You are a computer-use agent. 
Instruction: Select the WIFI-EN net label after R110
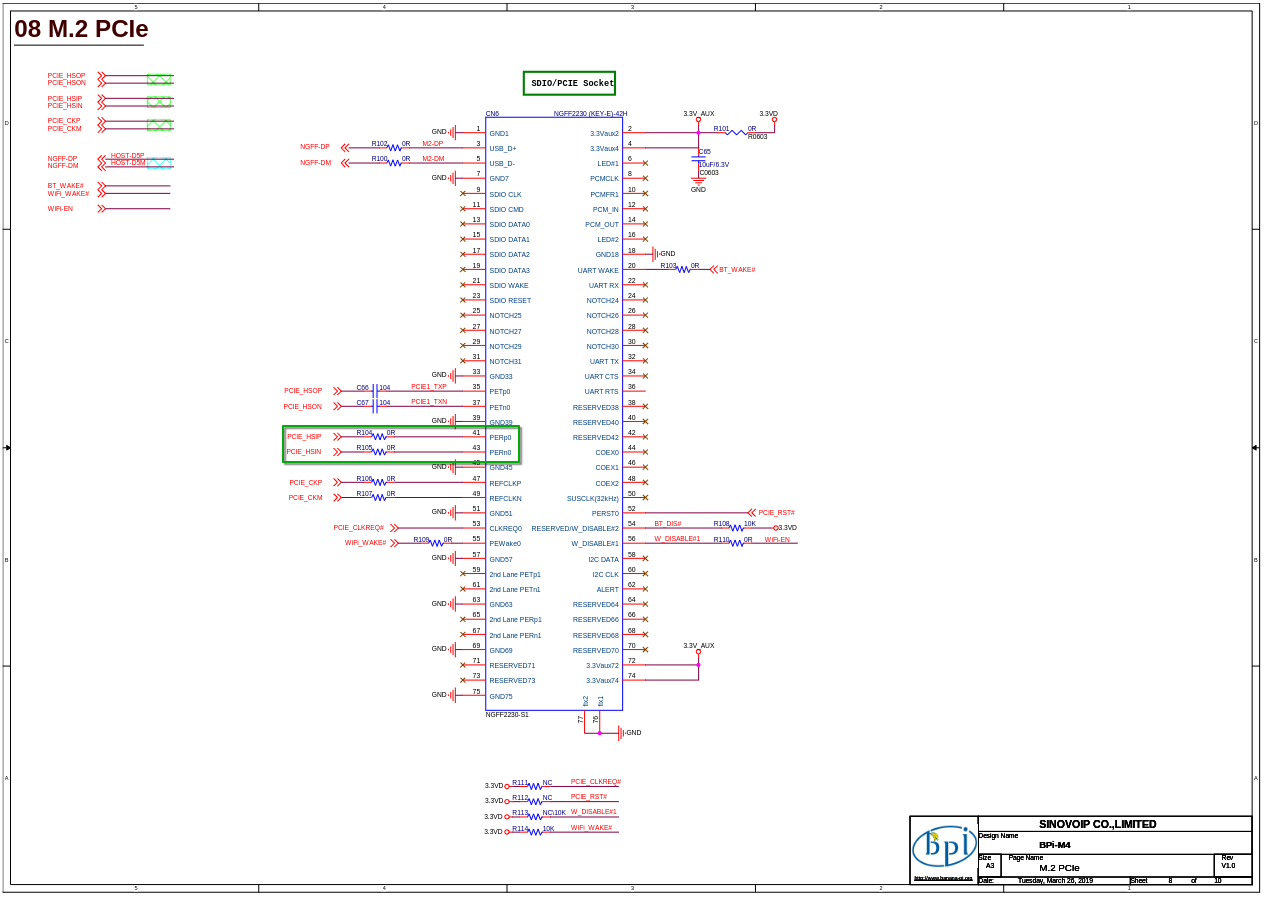(777, 539)
